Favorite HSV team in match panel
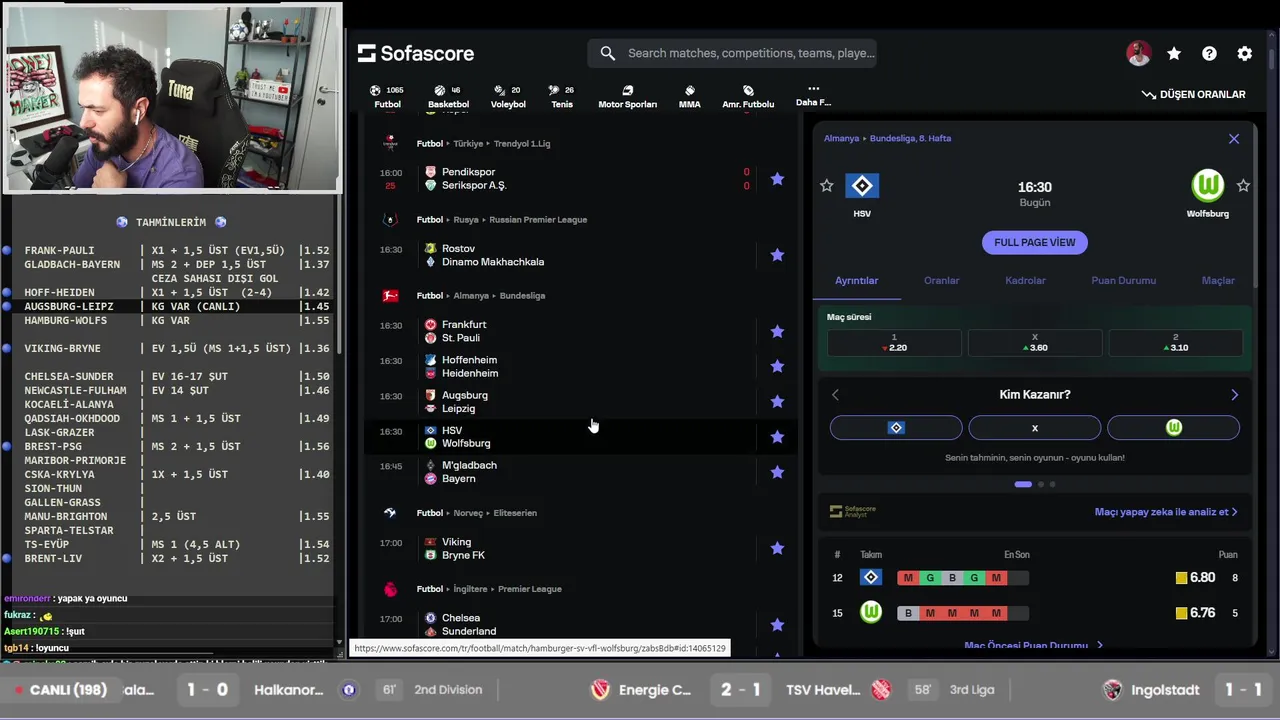1280x720 pixels. [x=827, y=186]
